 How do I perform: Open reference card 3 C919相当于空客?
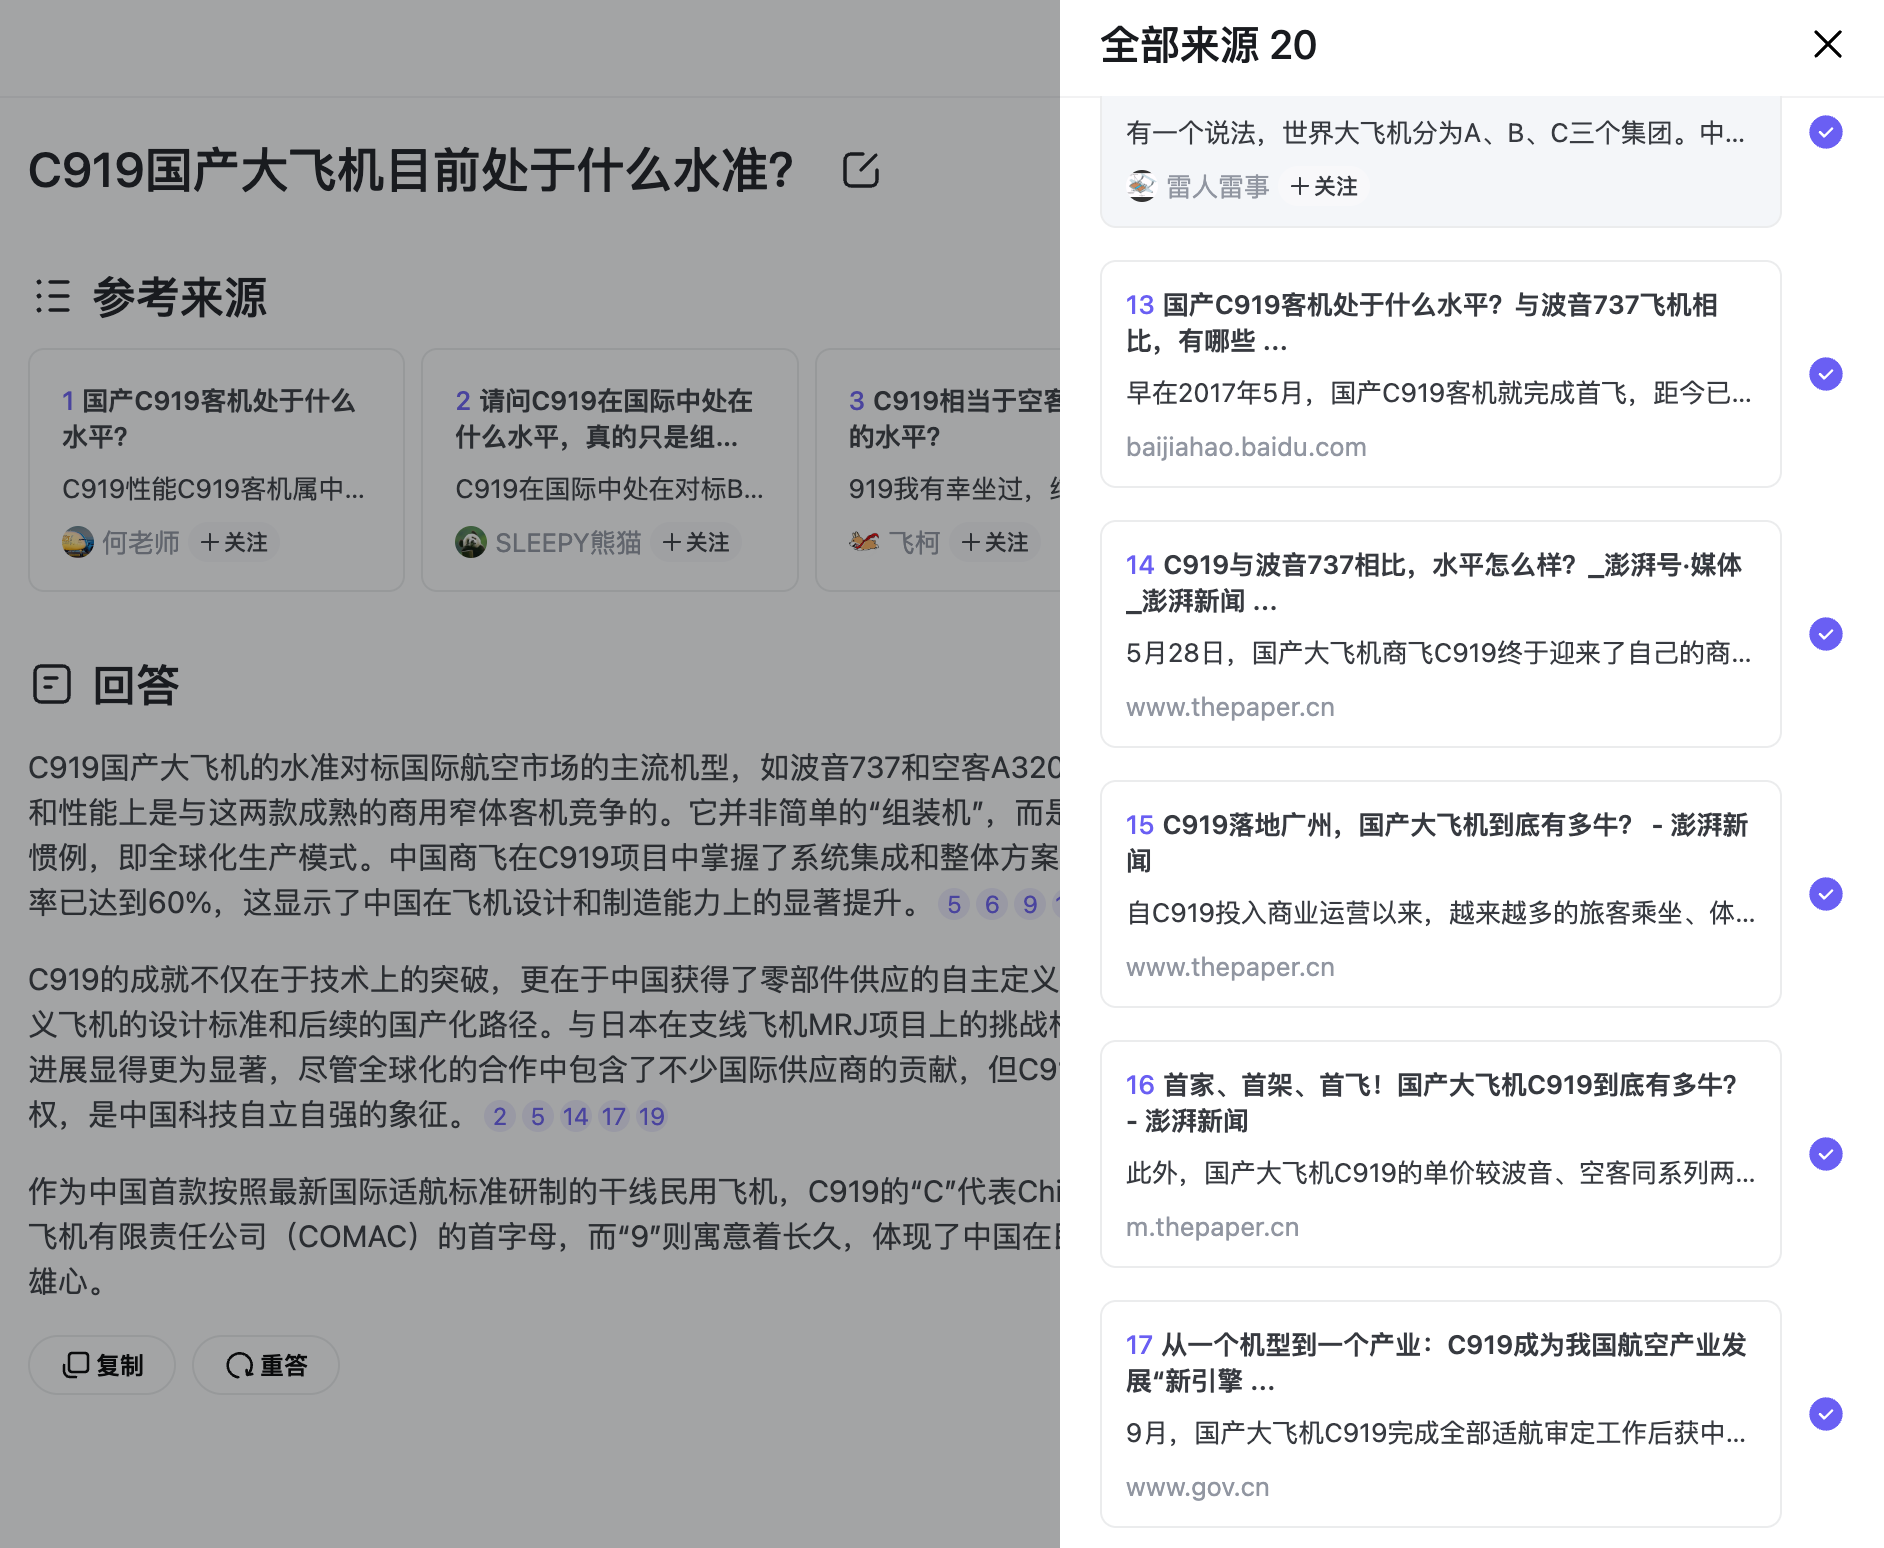coord(938,470)
